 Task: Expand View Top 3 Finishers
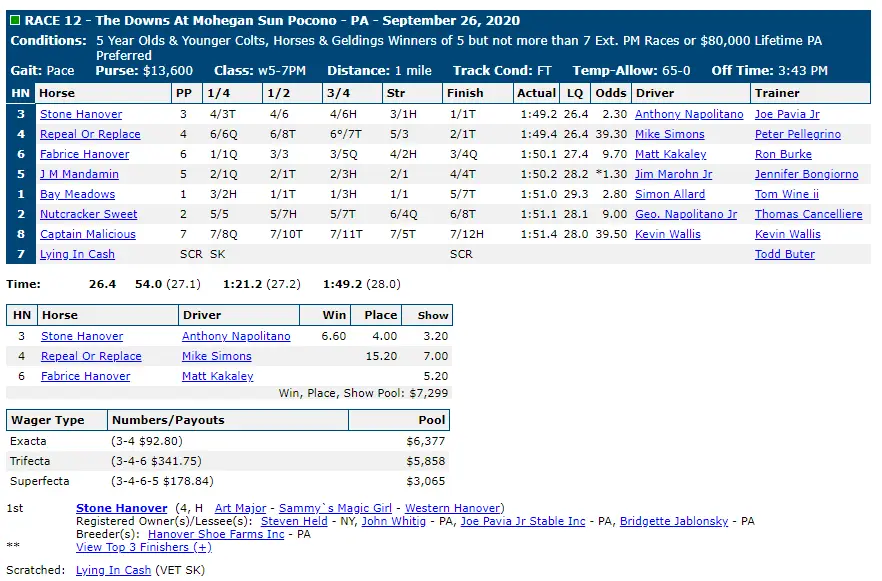[144, 547]
